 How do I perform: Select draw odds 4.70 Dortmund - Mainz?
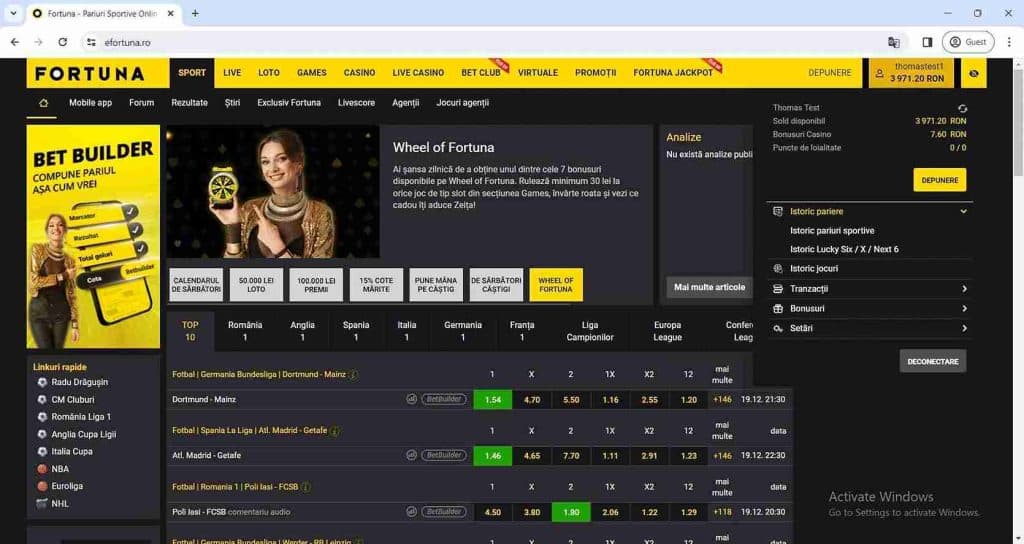point(532,400)
